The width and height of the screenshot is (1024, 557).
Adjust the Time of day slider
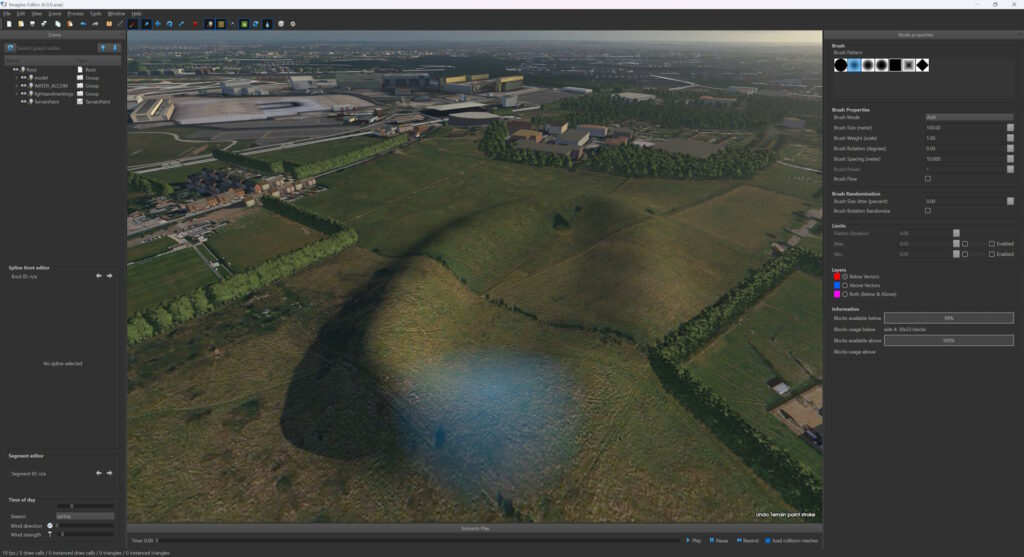pyautogui.click(x=85, y=506)
